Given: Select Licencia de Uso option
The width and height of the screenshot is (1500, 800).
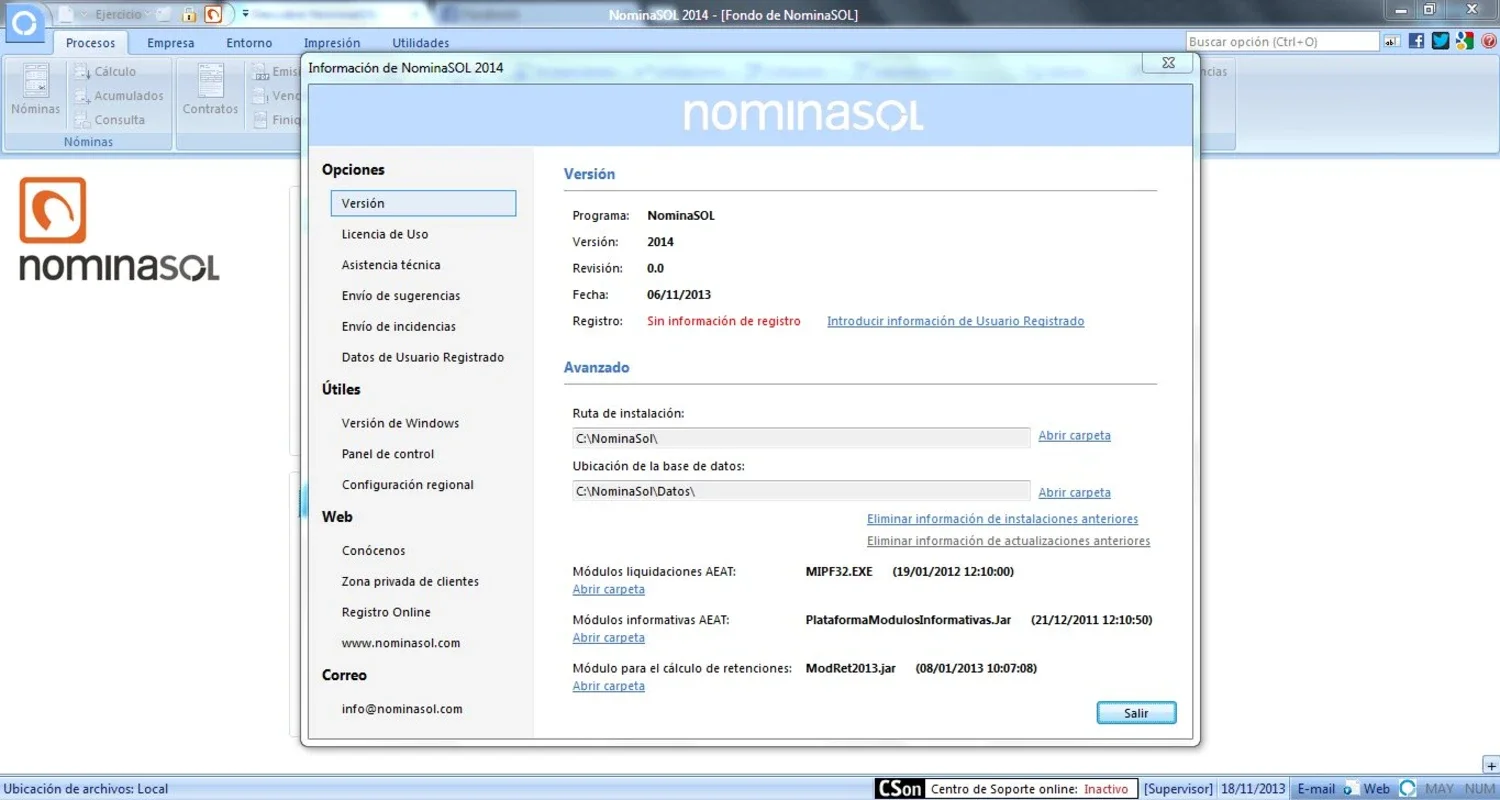Looking at the screenshot, I should 385,234.
